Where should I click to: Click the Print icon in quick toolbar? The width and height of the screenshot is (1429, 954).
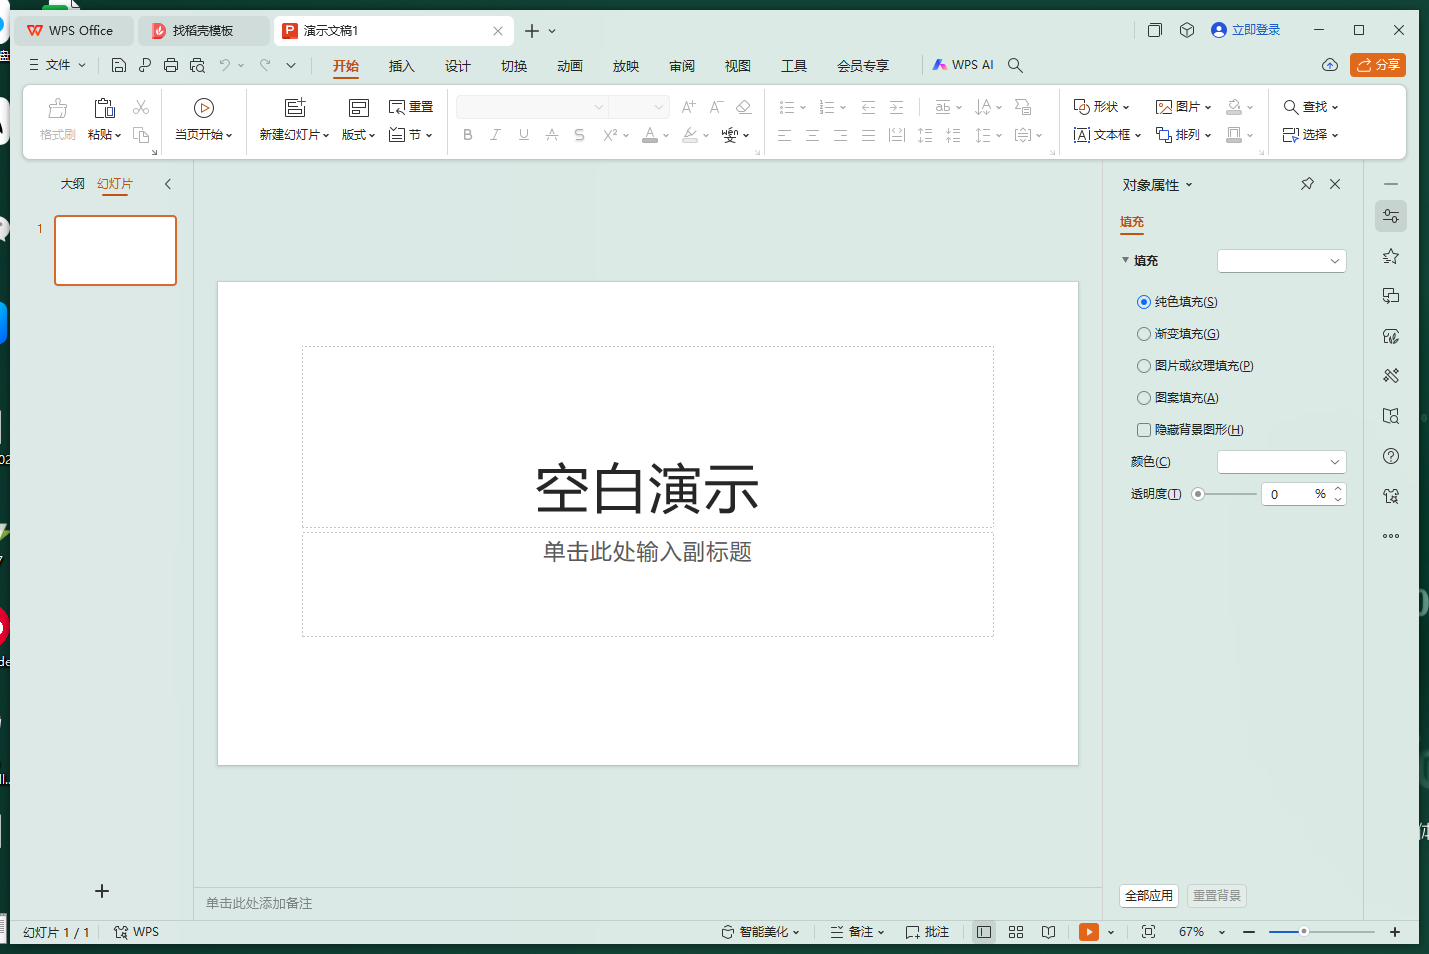(171, 65)
